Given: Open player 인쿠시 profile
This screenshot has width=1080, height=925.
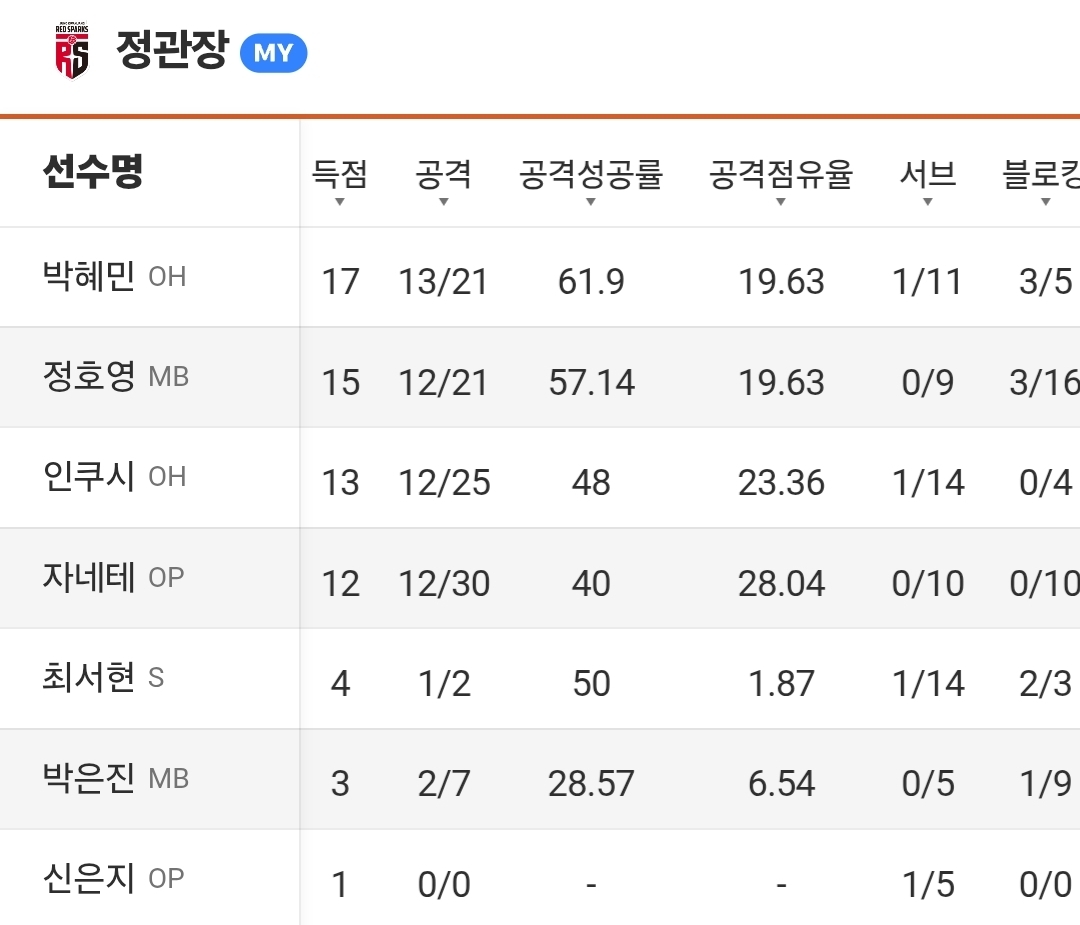Looking at the screenshot, I should [89, 477].
